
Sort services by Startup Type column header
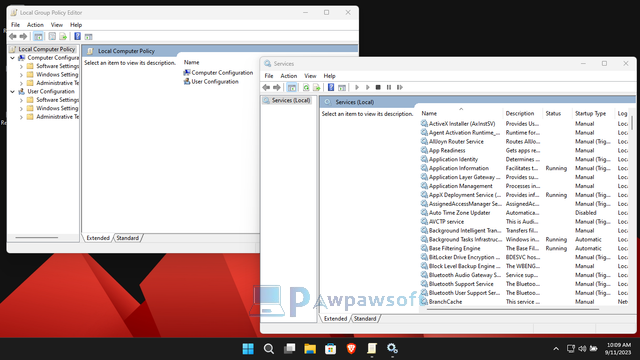tap(593, 113)
